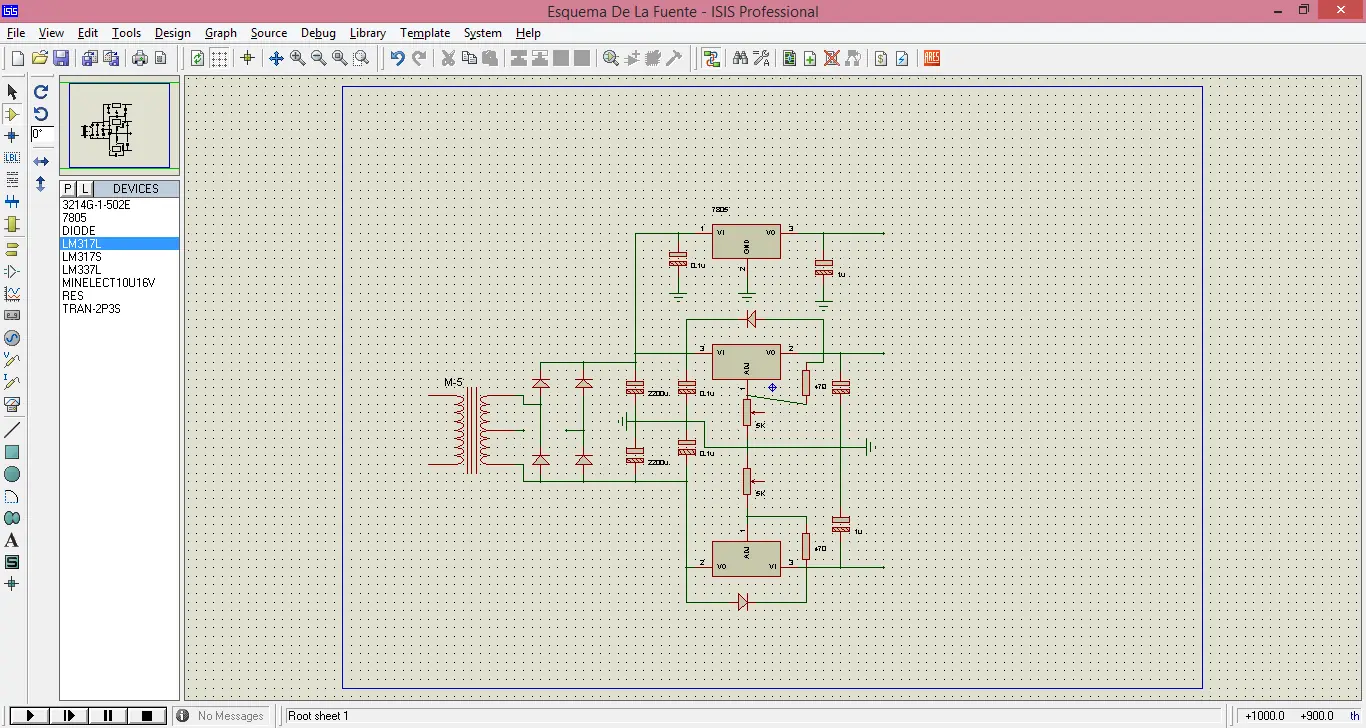The image size is (1366, 728).
Task: Open the Library 'L' button
Action: pyautogui.click(x=85, y=188)
